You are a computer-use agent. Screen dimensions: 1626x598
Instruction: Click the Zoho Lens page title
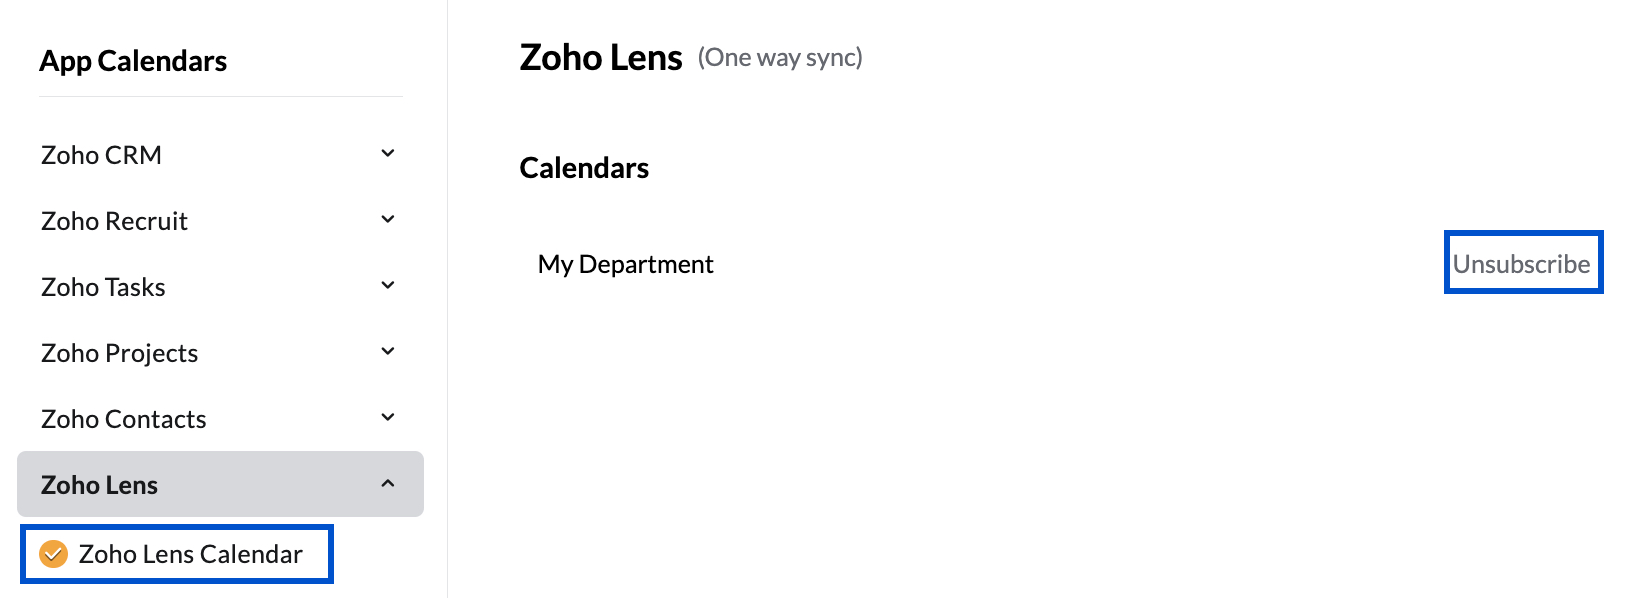(601, 58)
